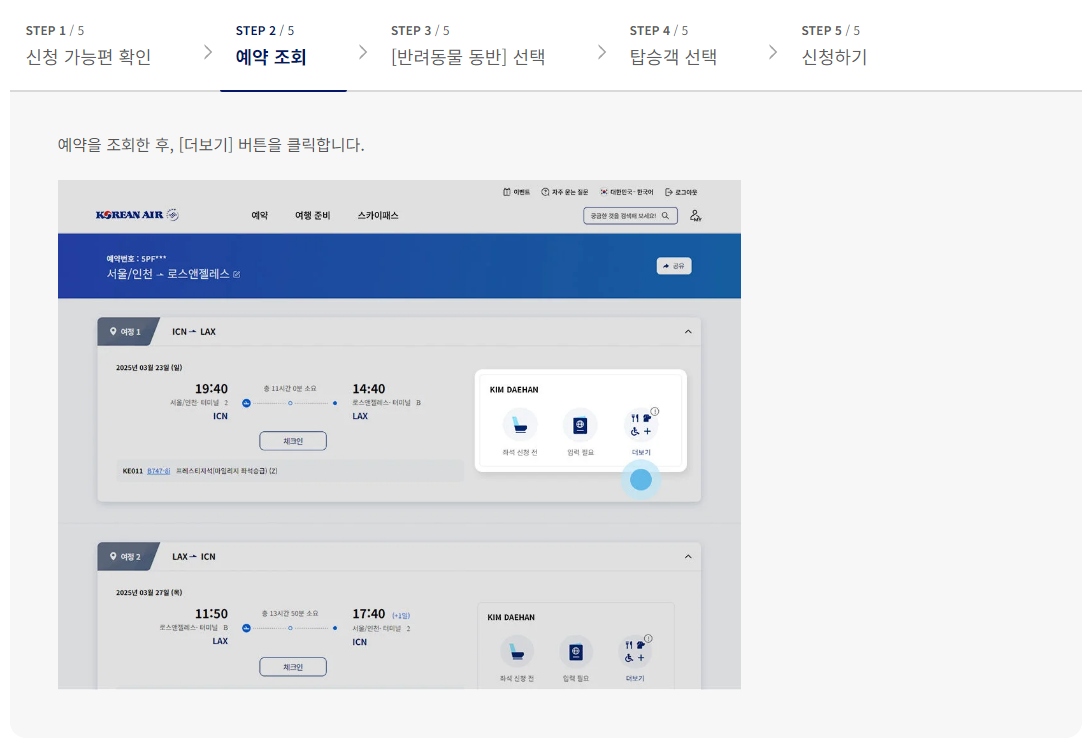Click the reservation lookup guide screenshot
This screenshot has height=749, width=1092.
(x=399, y=435)
